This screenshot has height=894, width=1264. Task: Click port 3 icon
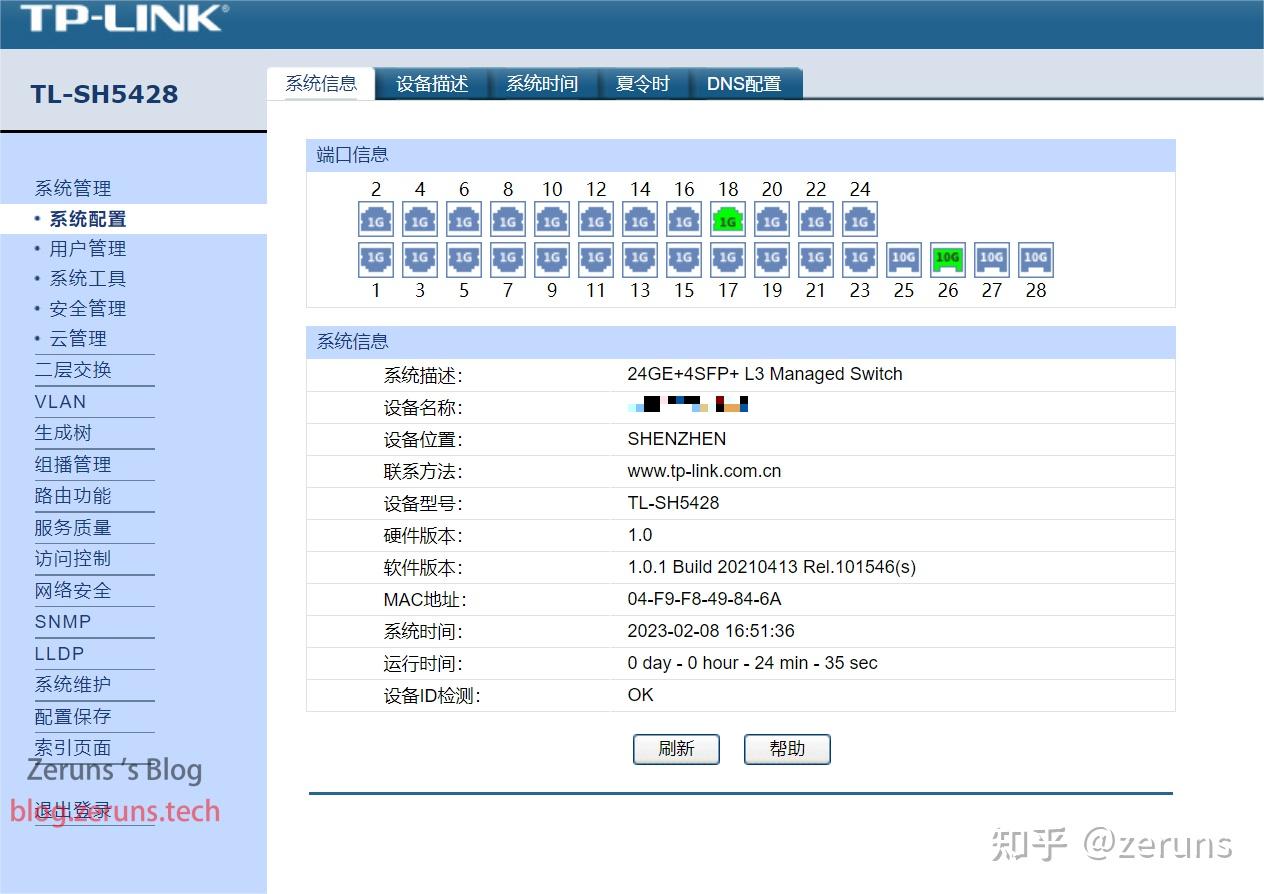coord(420,260)
